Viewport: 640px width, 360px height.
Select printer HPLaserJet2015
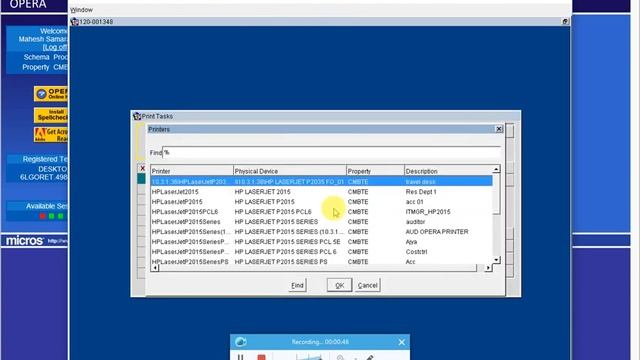tap(175, 191)
